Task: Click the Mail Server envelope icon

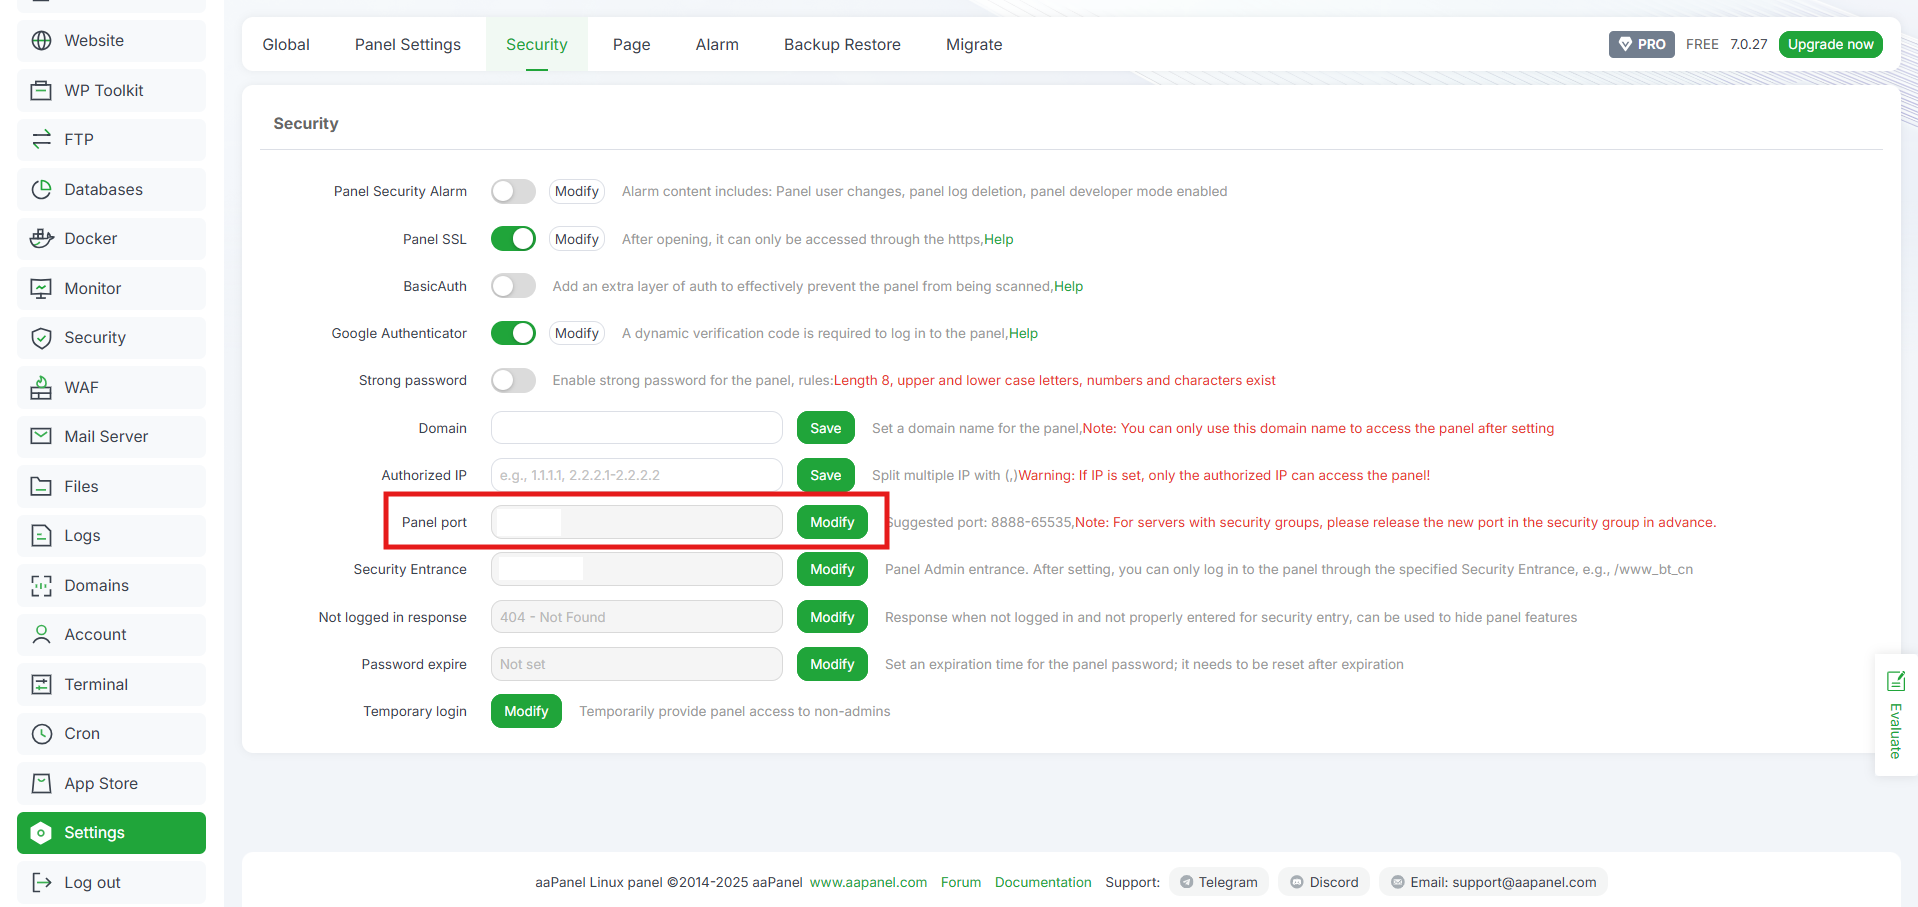Action: [41, 437]
